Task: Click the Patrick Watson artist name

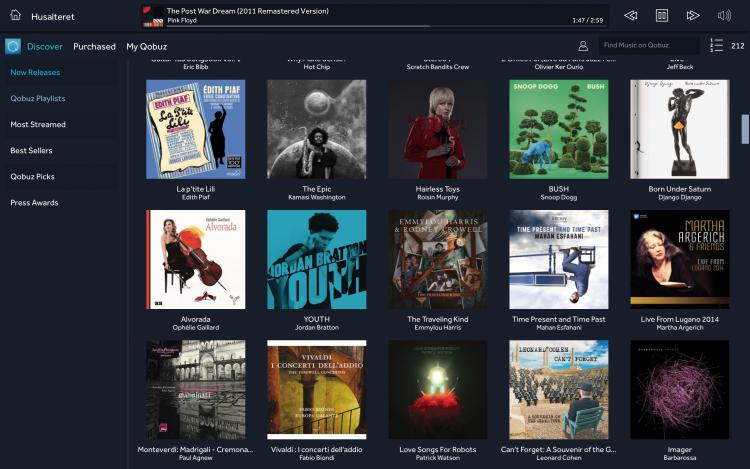Action: pyautogui.click(x=438, y=458)
